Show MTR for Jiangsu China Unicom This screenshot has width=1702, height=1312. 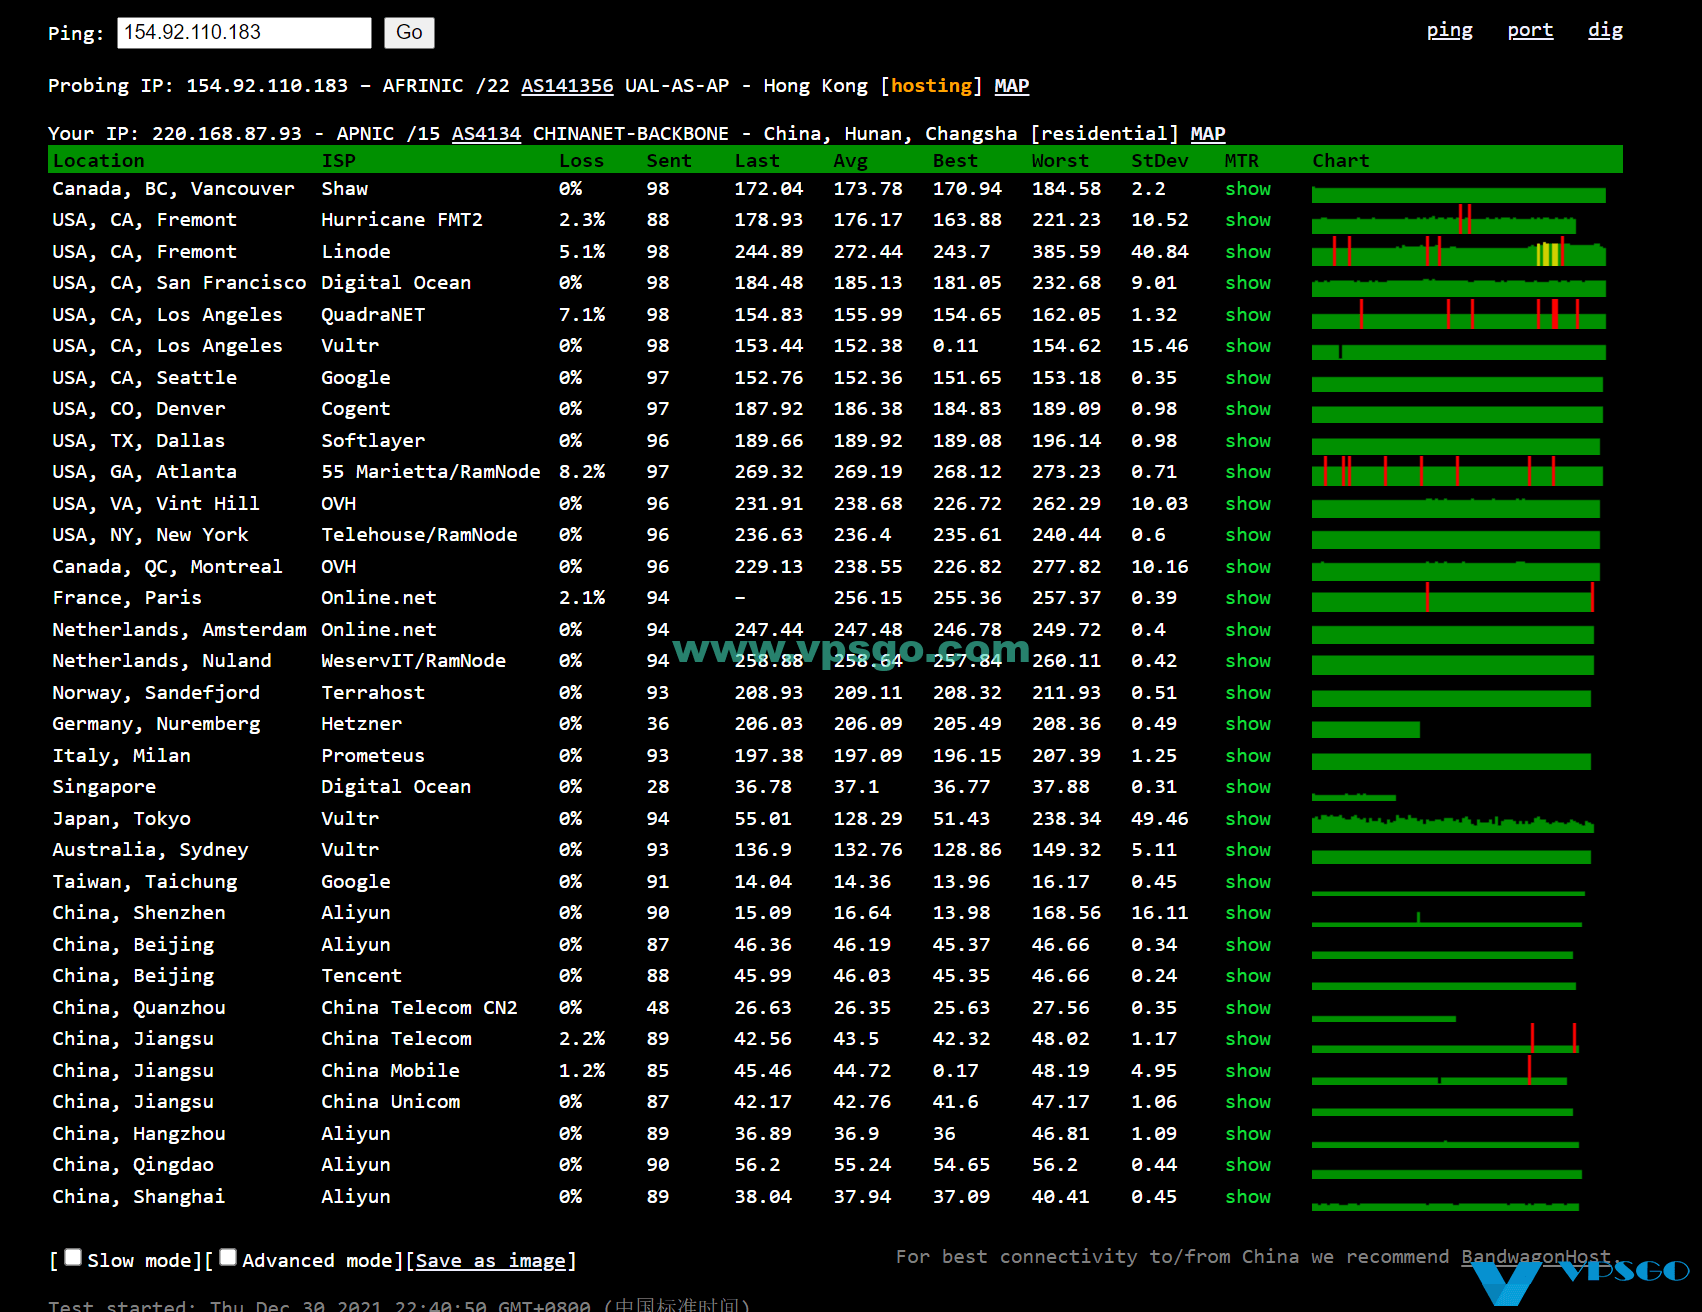pyautogui.click(x=1248, y=1102)
